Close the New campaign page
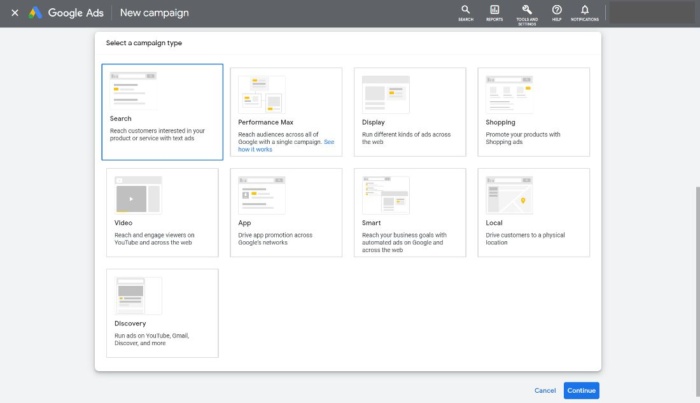 (x=15, y=13)
